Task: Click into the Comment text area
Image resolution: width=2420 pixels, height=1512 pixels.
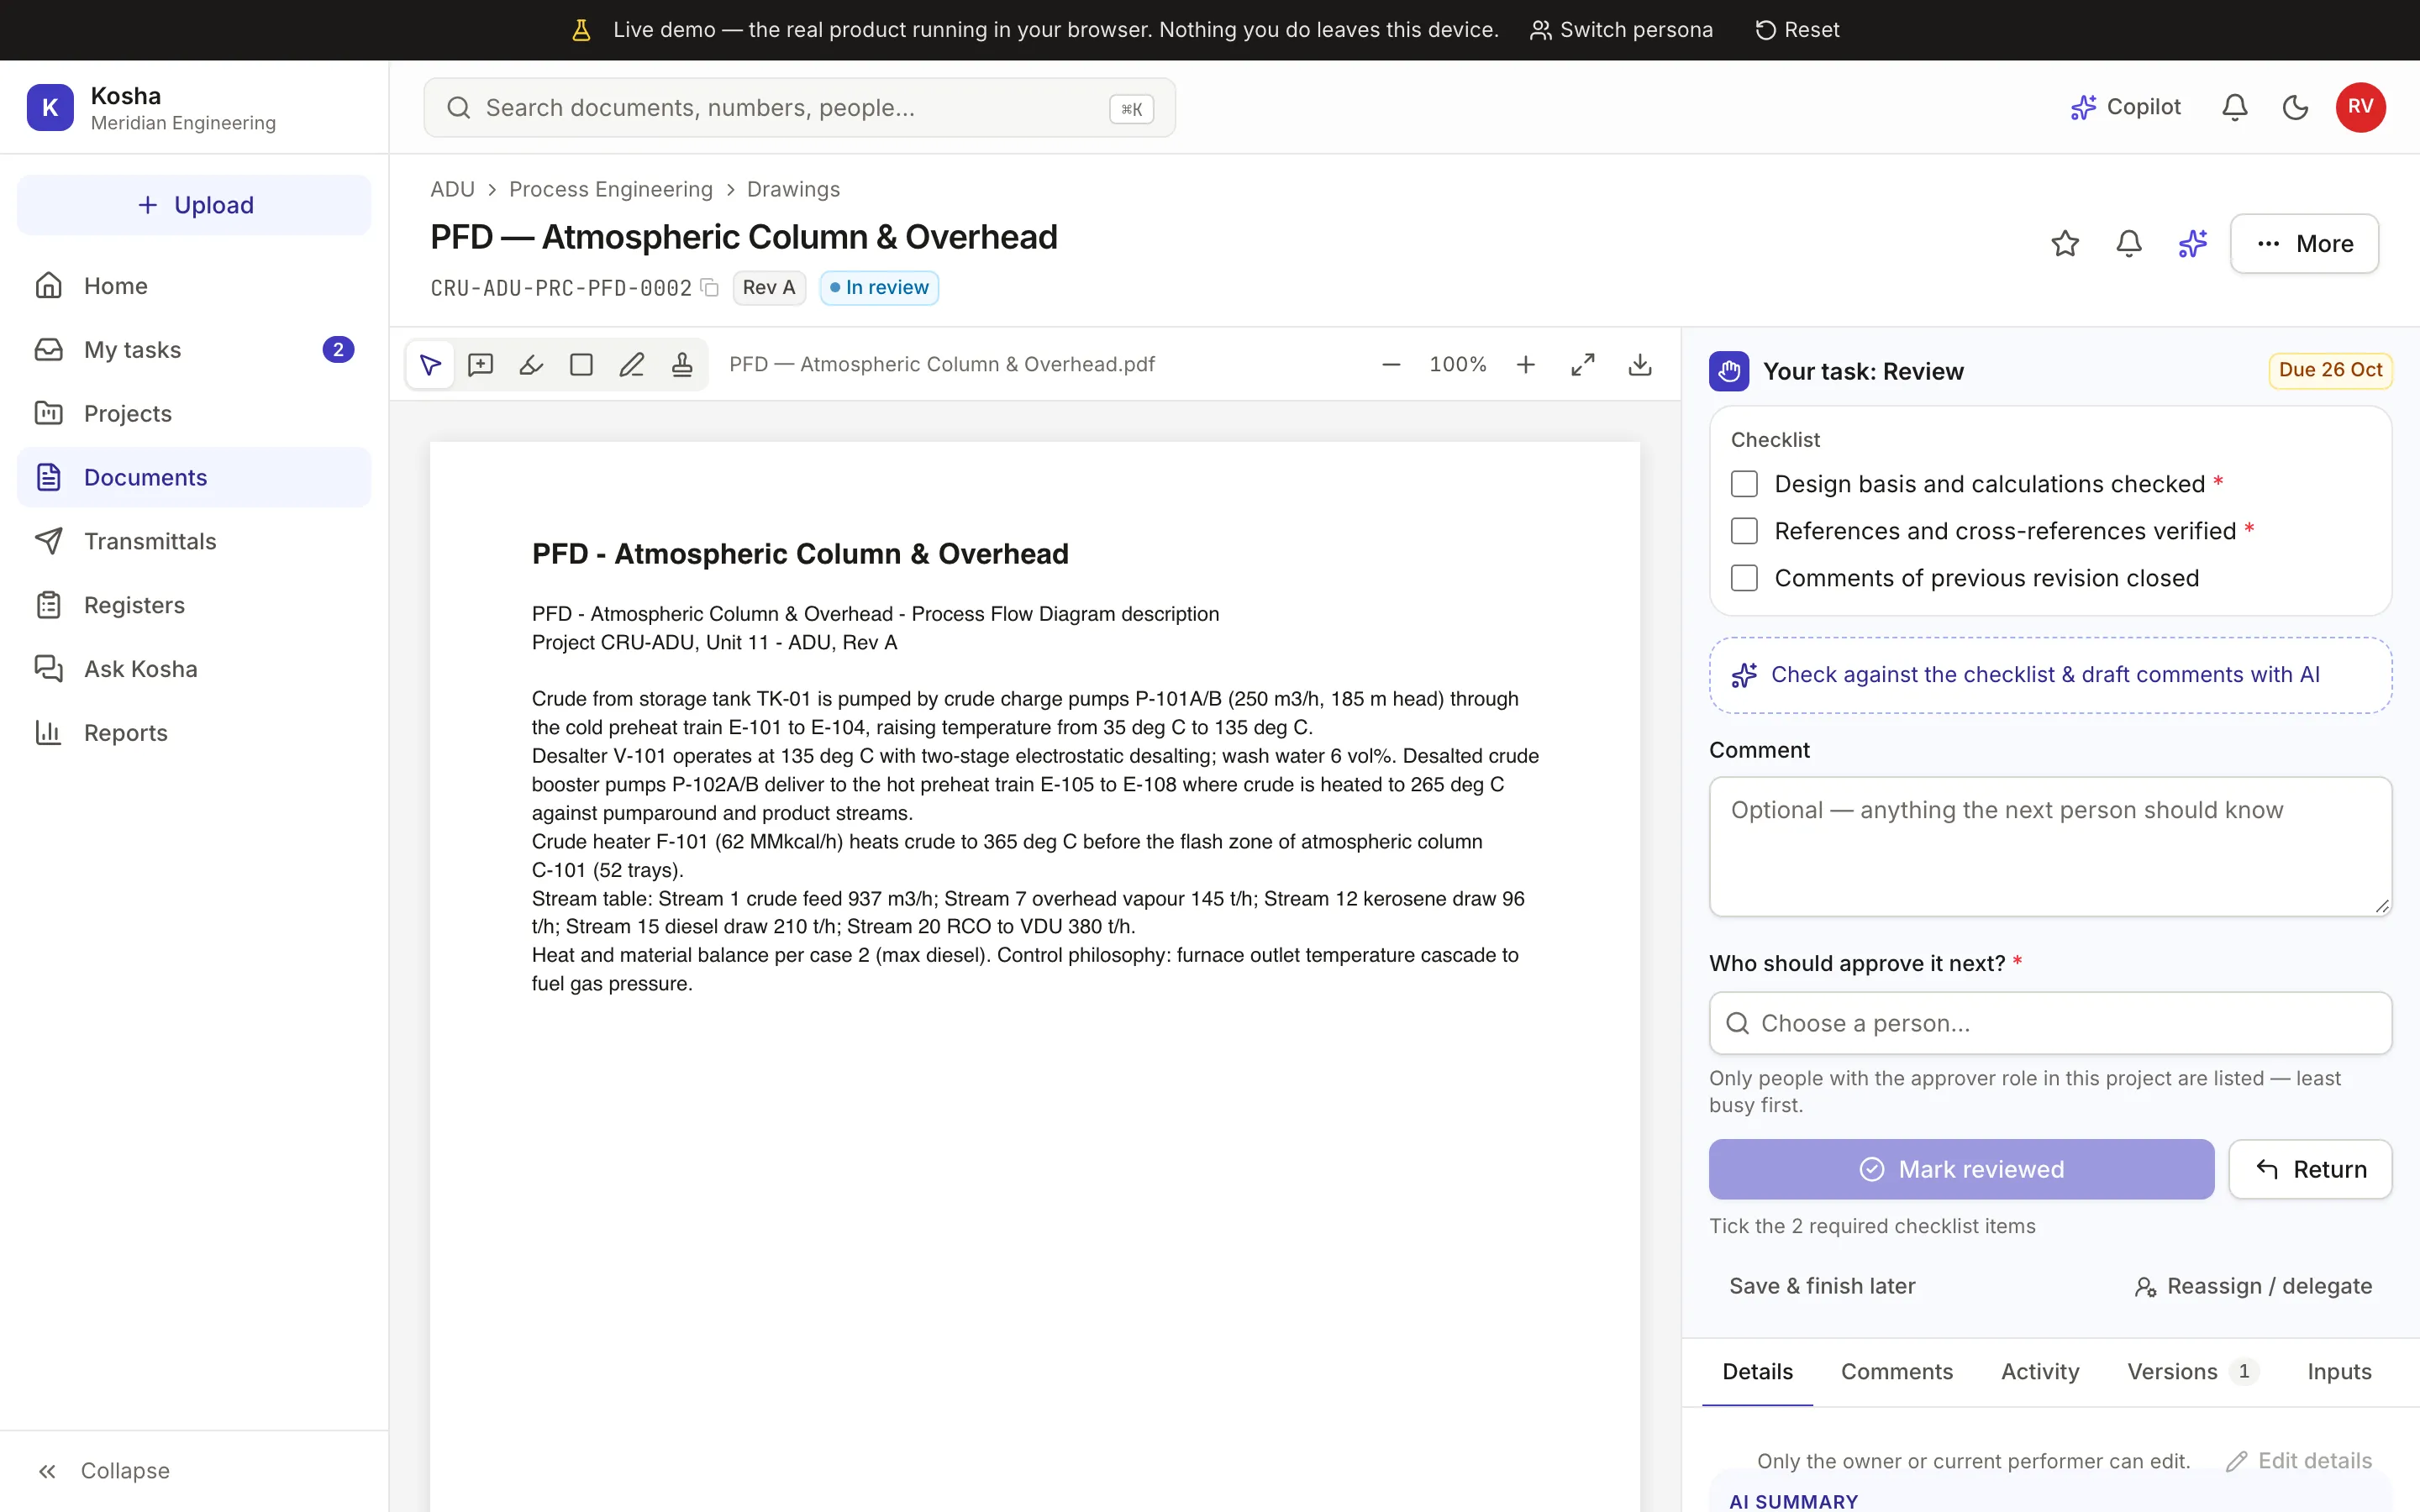Action: point(2050,846)
